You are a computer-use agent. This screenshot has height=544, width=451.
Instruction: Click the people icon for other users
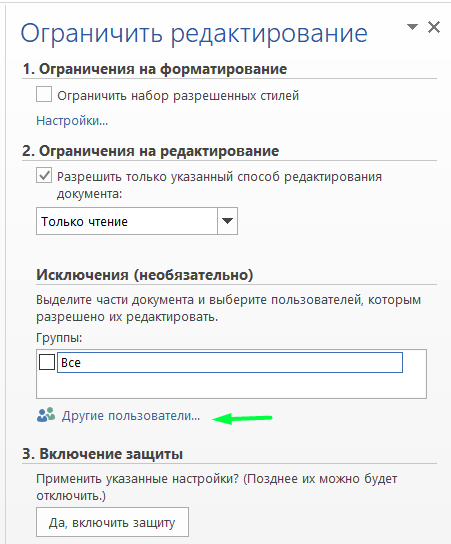pos(46,415)
